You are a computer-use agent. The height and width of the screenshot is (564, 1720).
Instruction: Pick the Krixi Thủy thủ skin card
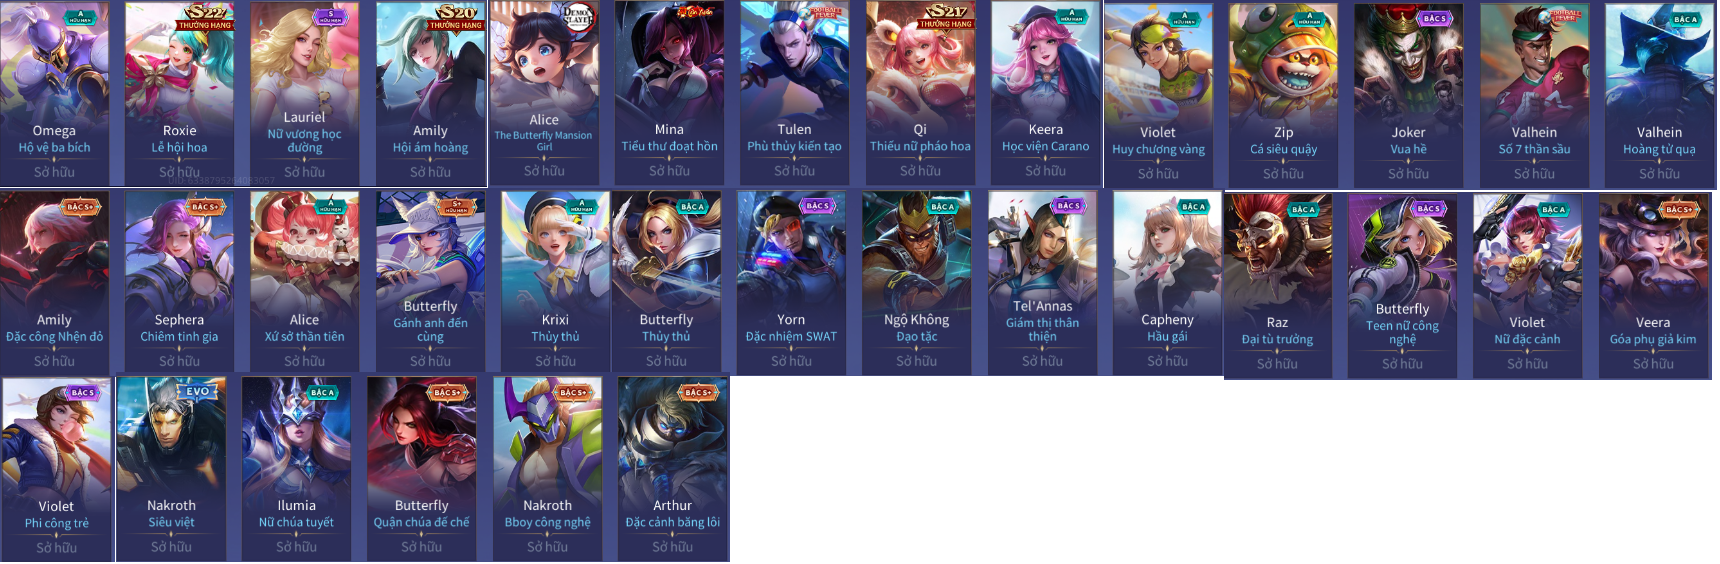point(555,283)
